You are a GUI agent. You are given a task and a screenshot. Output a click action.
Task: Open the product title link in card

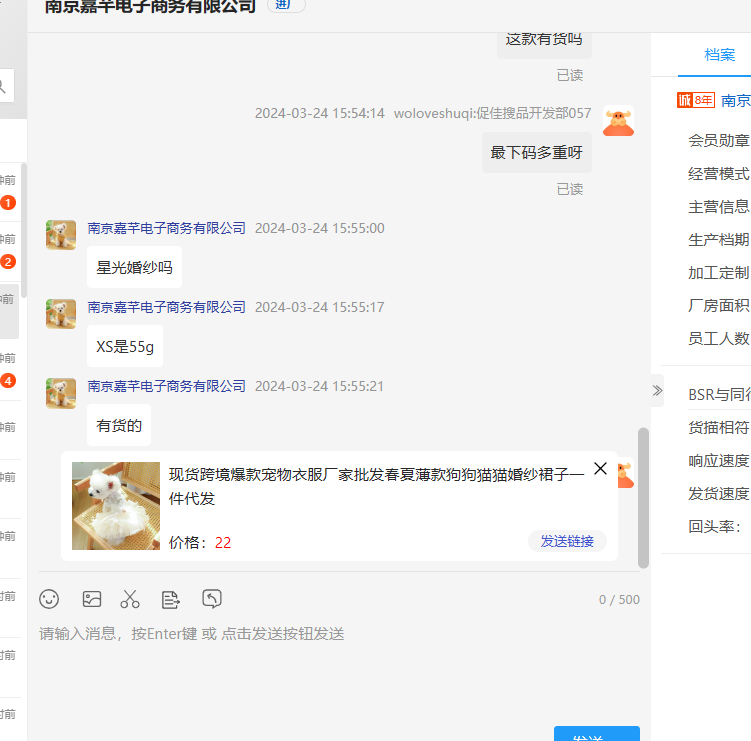pyautogui.click(x=376, y=486)
